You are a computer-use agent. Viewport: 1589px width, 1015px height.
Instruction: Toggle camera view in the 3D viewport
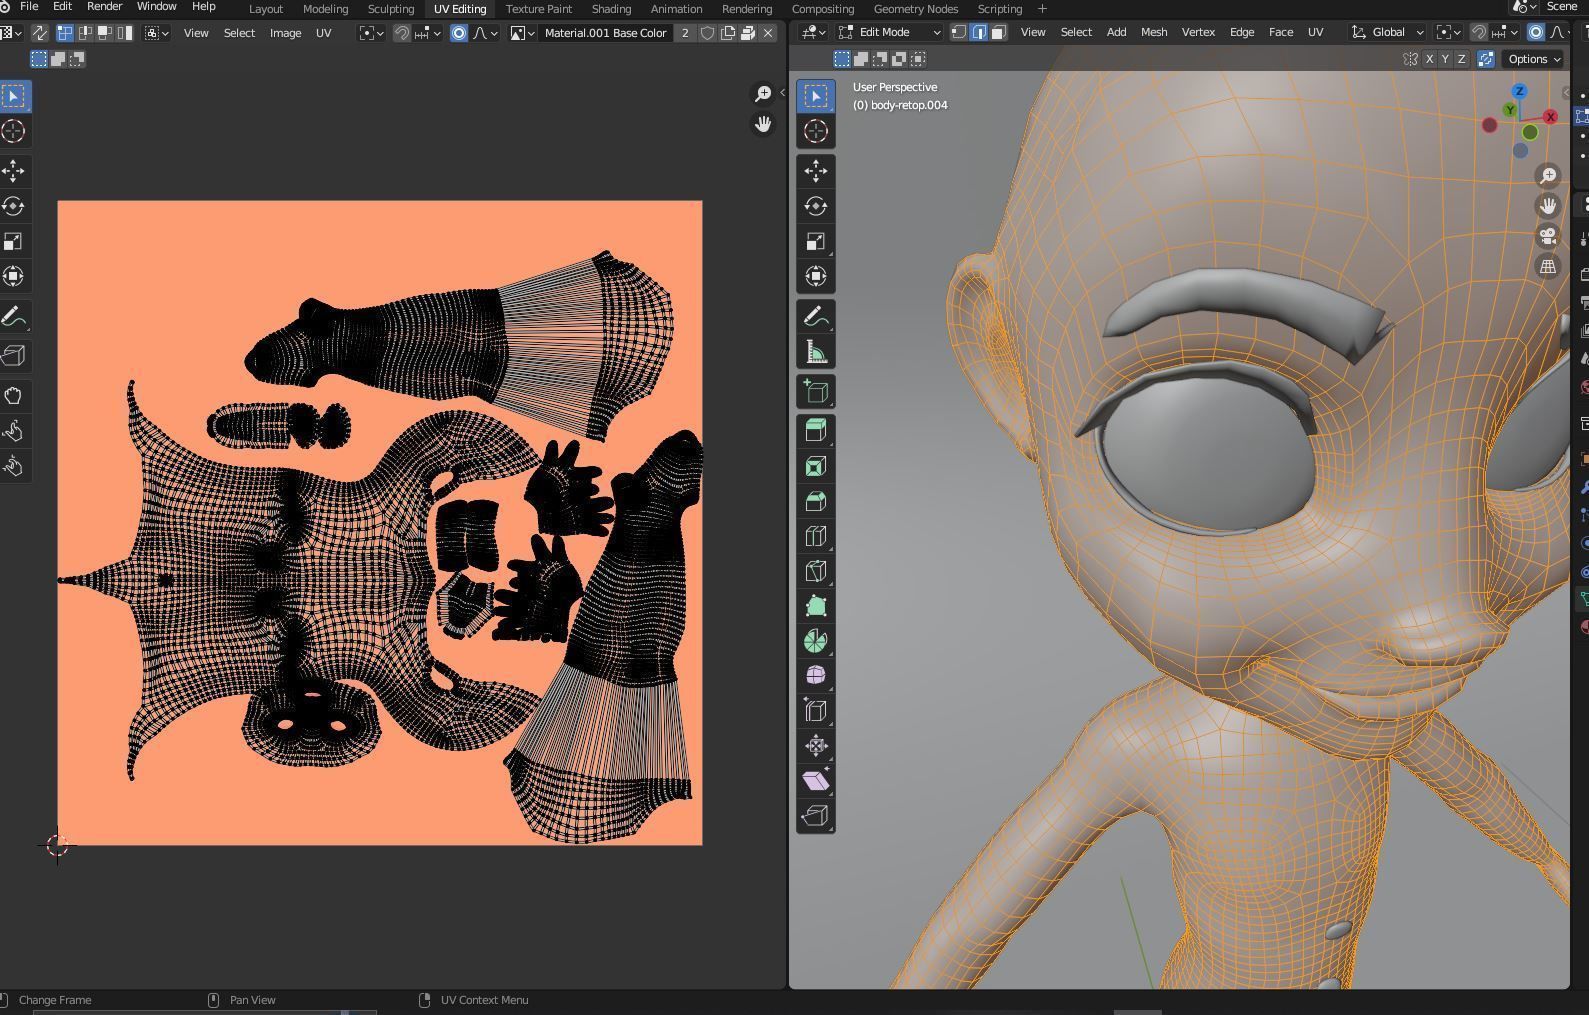click(x=1548, y=237)
